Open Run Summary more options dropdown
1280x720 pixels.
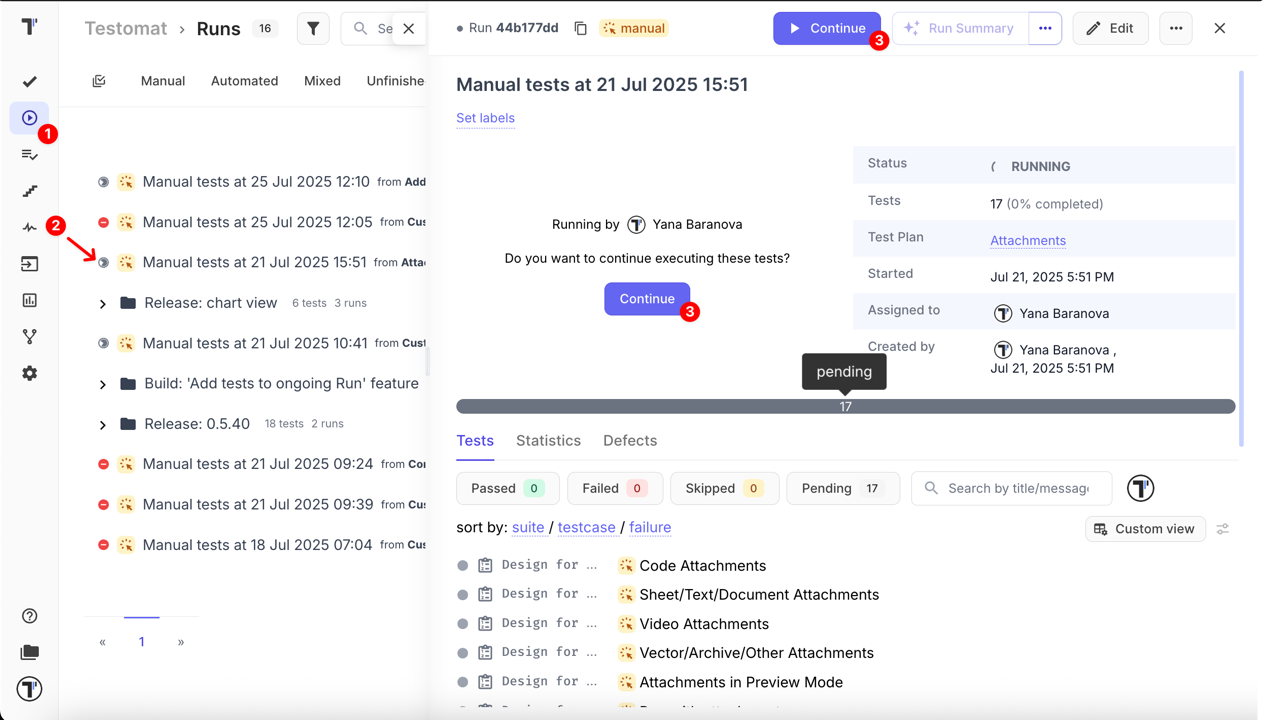[x=1044, y=28]
